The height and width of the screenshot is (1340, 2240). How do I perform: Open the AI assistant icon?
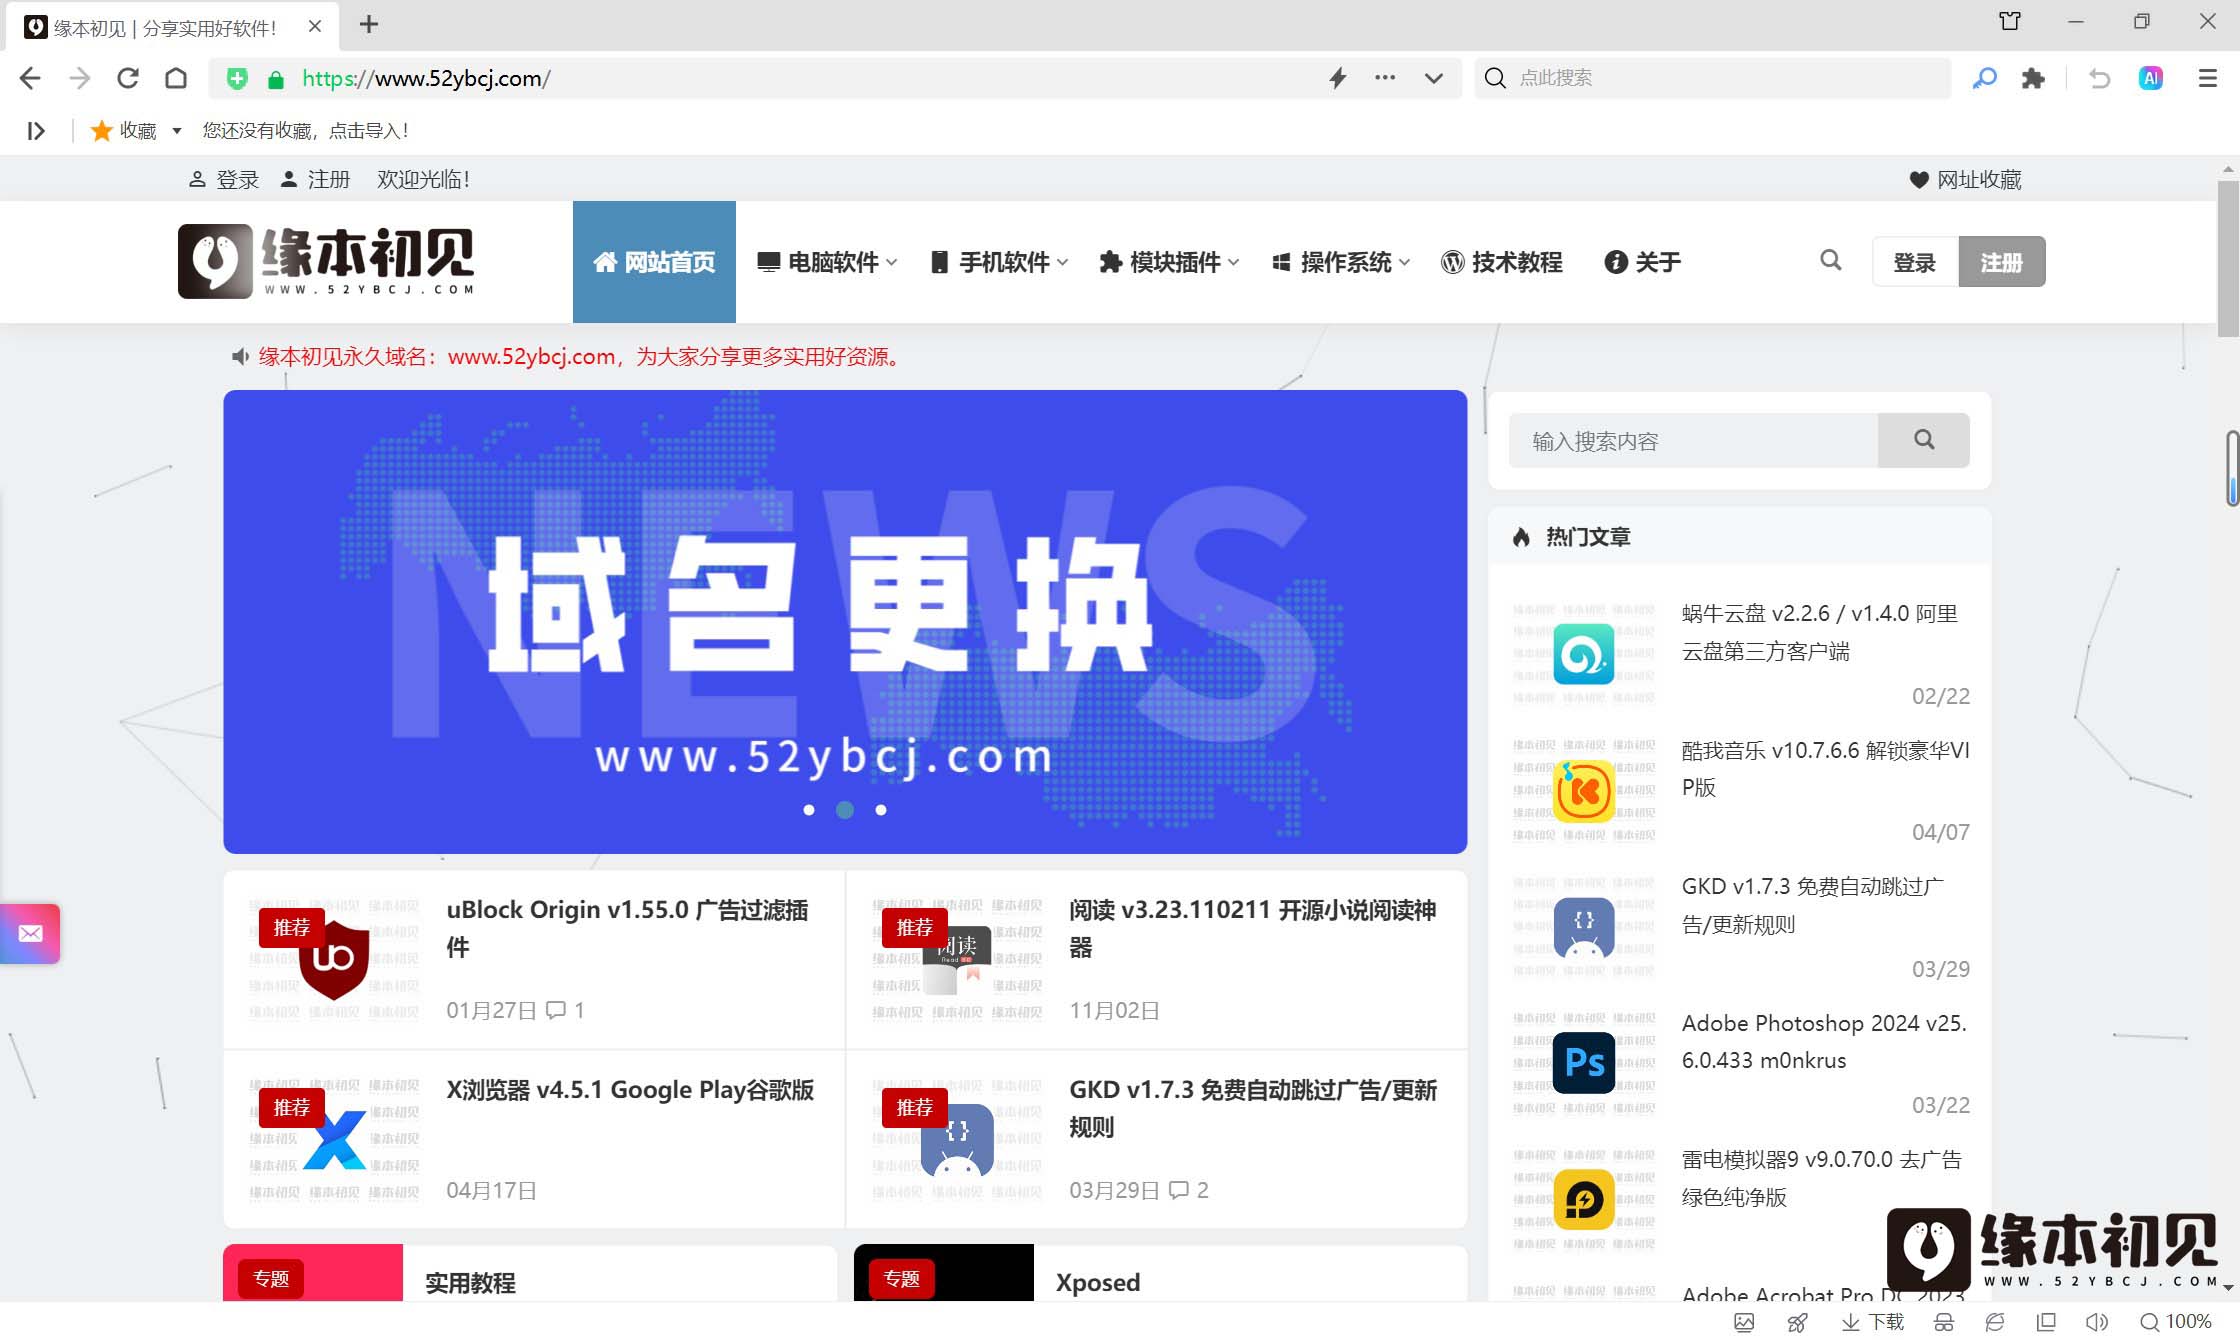[x=2151, y=78]
